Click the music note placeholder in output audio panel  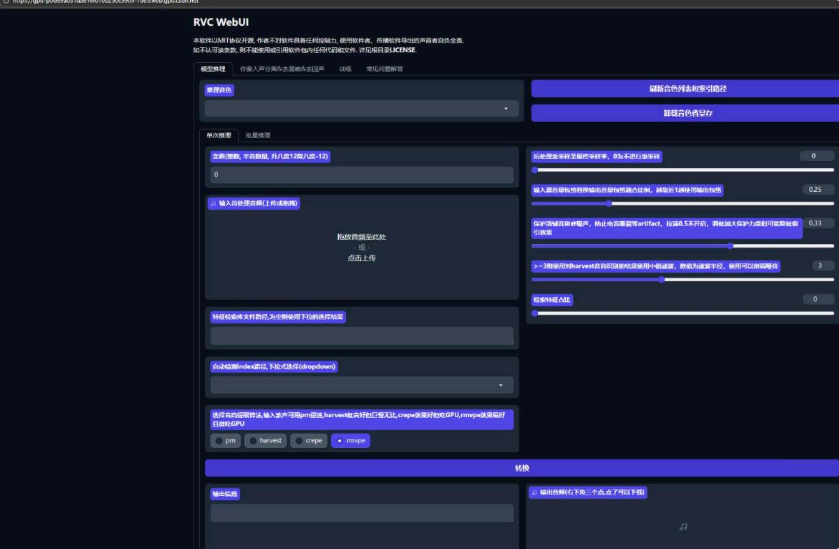pyautogui.click(x=683, y=527)
